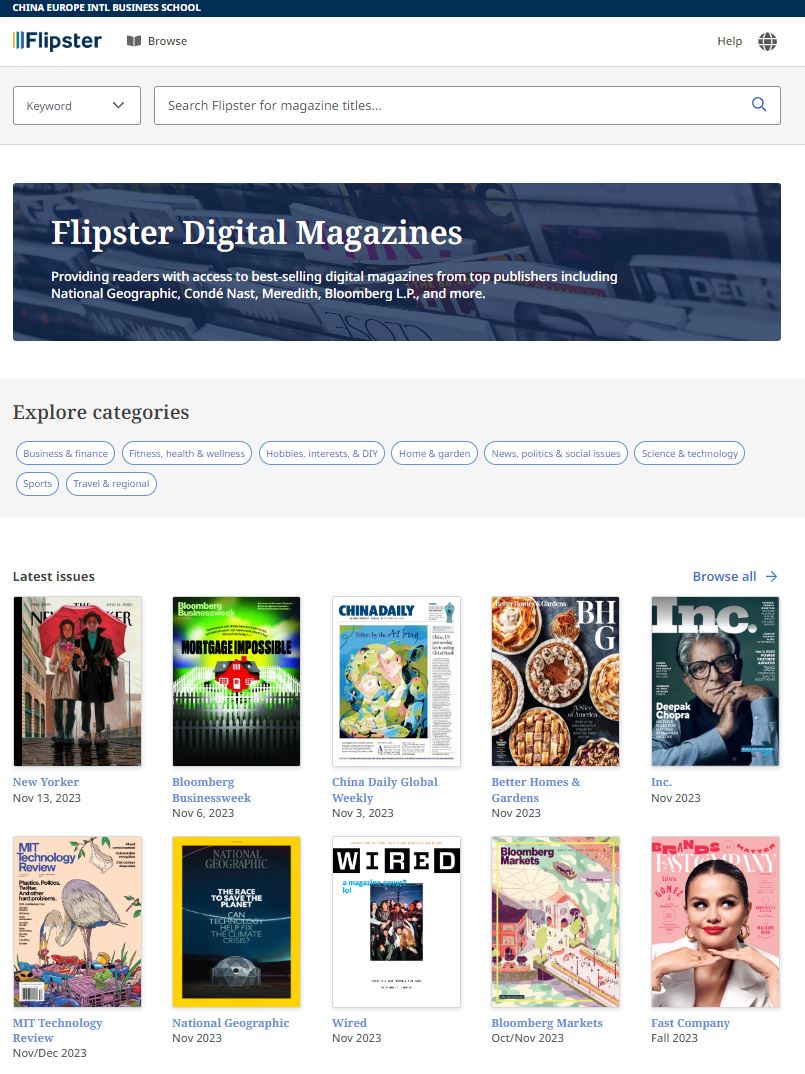Select the Sports category chip
805x1074 pixels.
coord(38,484)
